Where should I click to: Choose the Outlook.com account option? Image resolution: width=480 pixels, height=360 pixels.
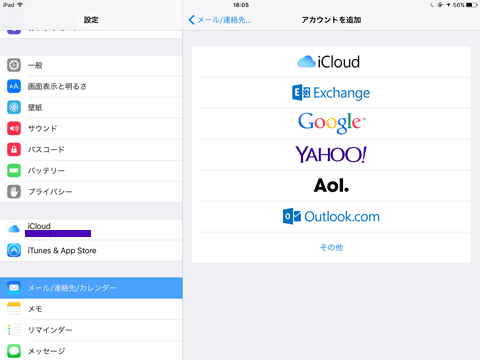click(x=331, y=217)
